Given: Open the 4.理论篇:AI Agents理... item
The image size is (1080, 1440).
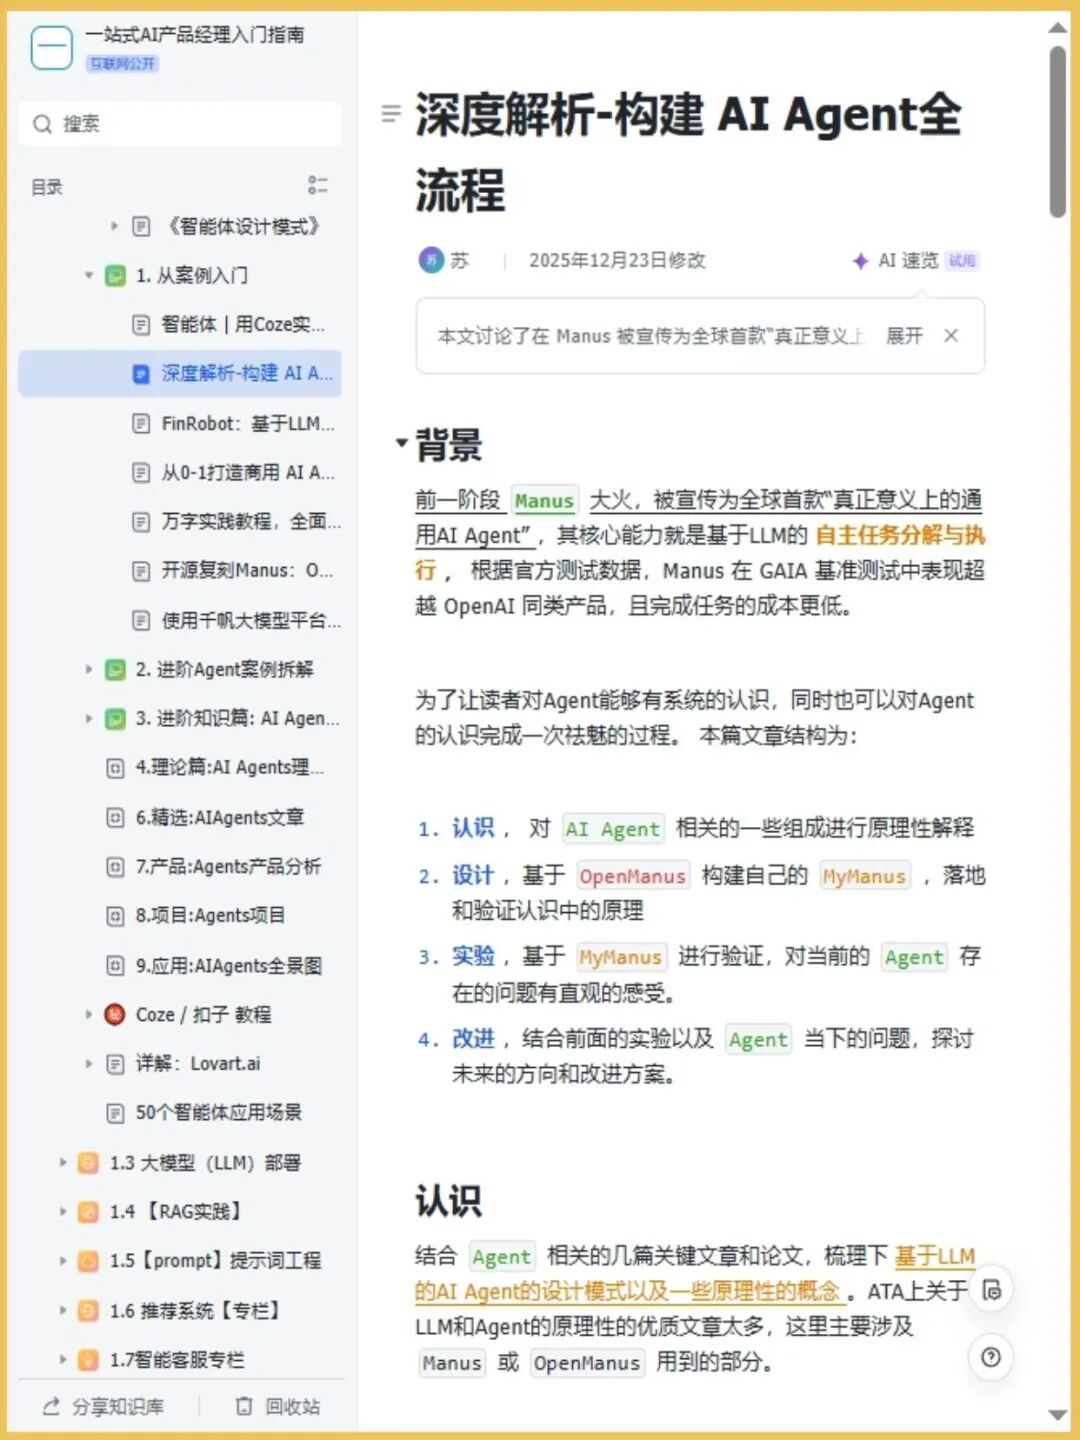Looking at the screenshot, I should [215, 767].
